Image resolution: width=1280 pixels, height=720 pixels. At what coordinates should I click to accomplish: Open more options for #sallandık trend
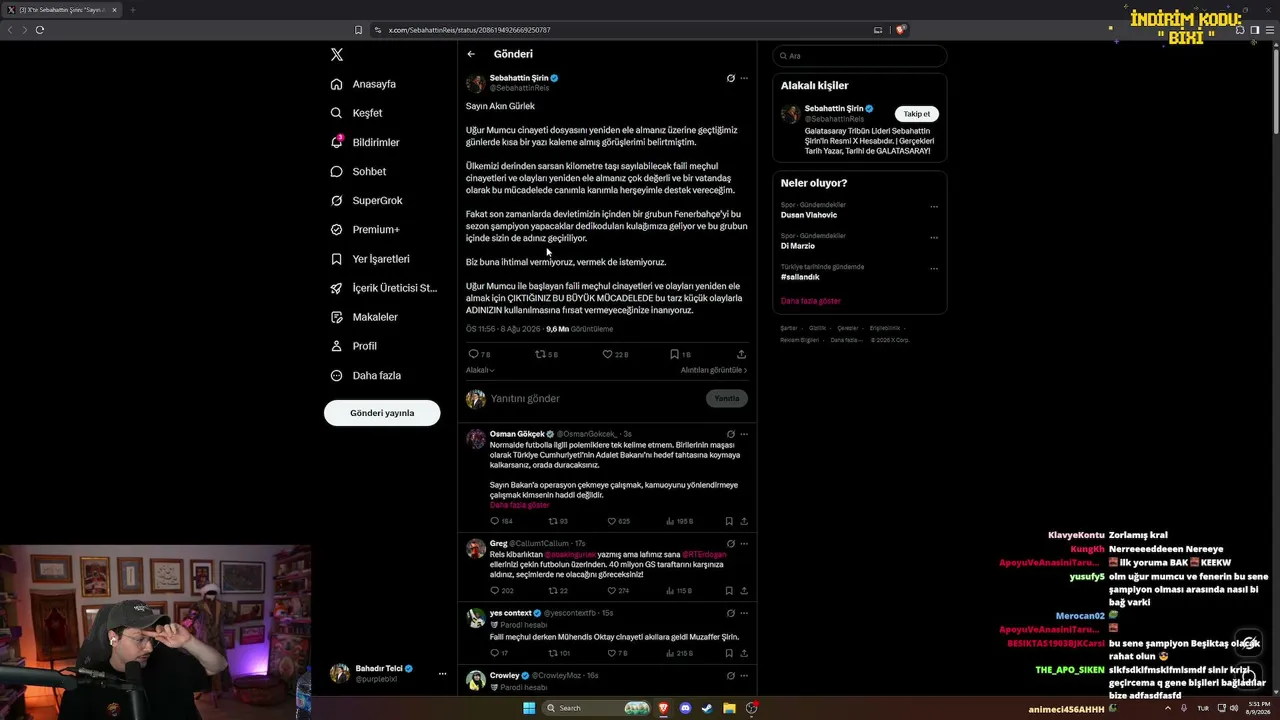point(934,269)
